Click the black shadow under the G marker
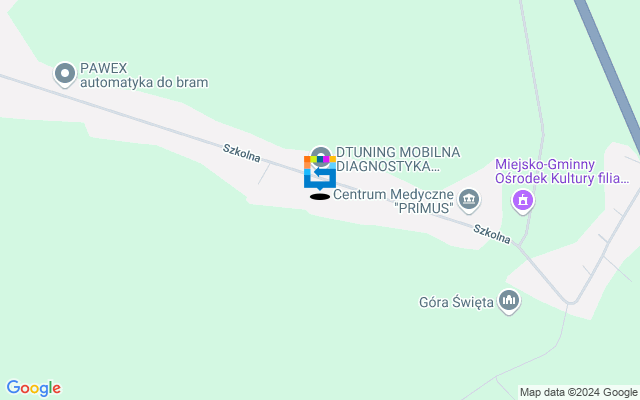The height and width of the screenshot is (400, 640). coord(320,197)
